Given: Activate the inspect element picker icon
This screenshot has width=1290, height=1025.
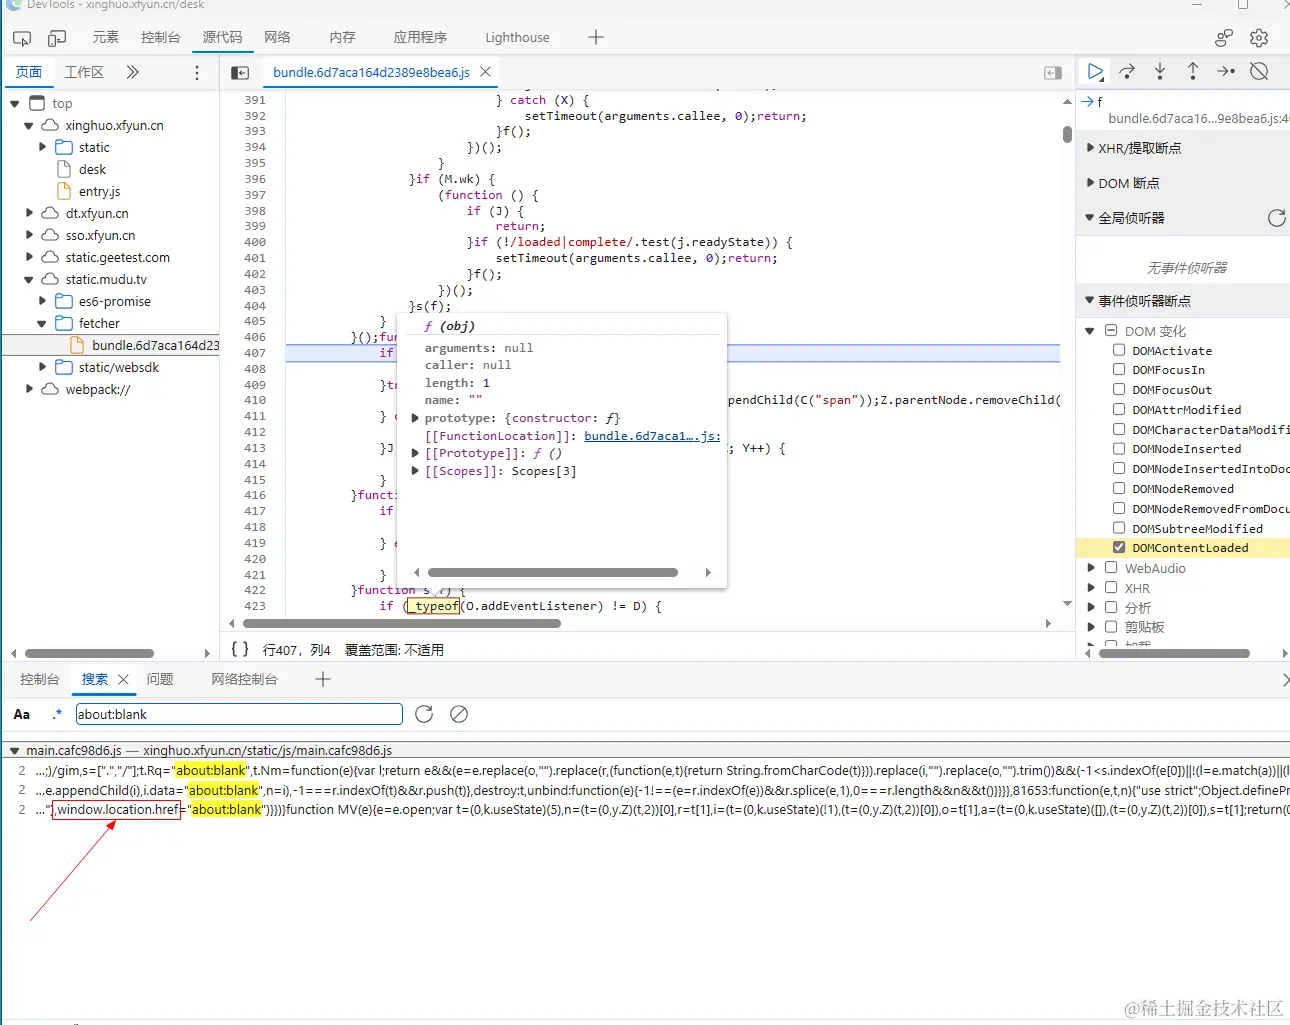Looking at the screenshot, I should click(22, 38).
